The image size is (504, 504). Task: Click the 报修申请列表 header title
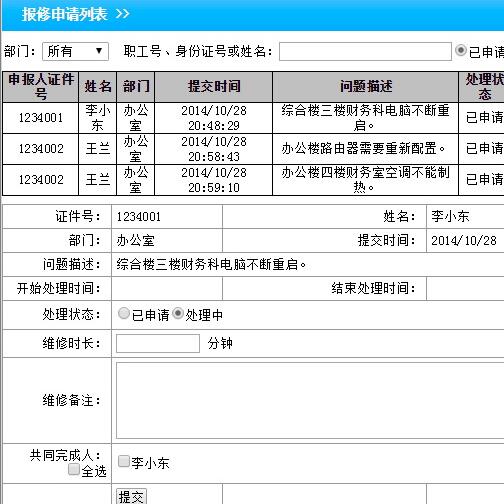pos(65,14)
